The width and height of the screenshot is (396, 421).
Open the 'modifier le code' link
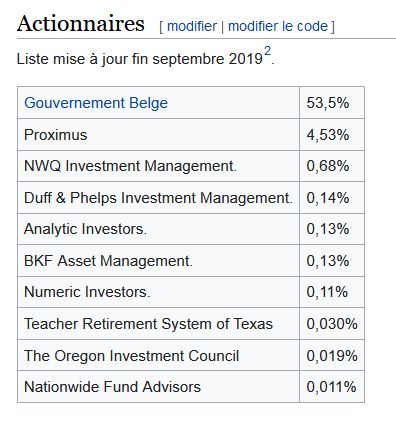tap(278, 26)
